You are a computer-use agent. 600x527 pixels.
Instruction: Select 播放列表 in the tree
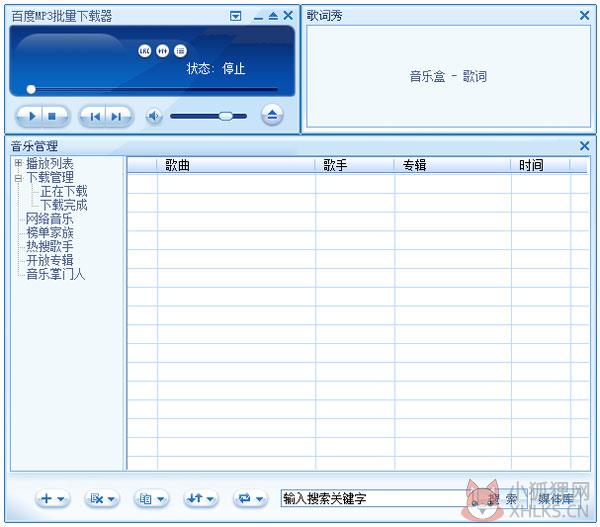[x=50, y=164]
